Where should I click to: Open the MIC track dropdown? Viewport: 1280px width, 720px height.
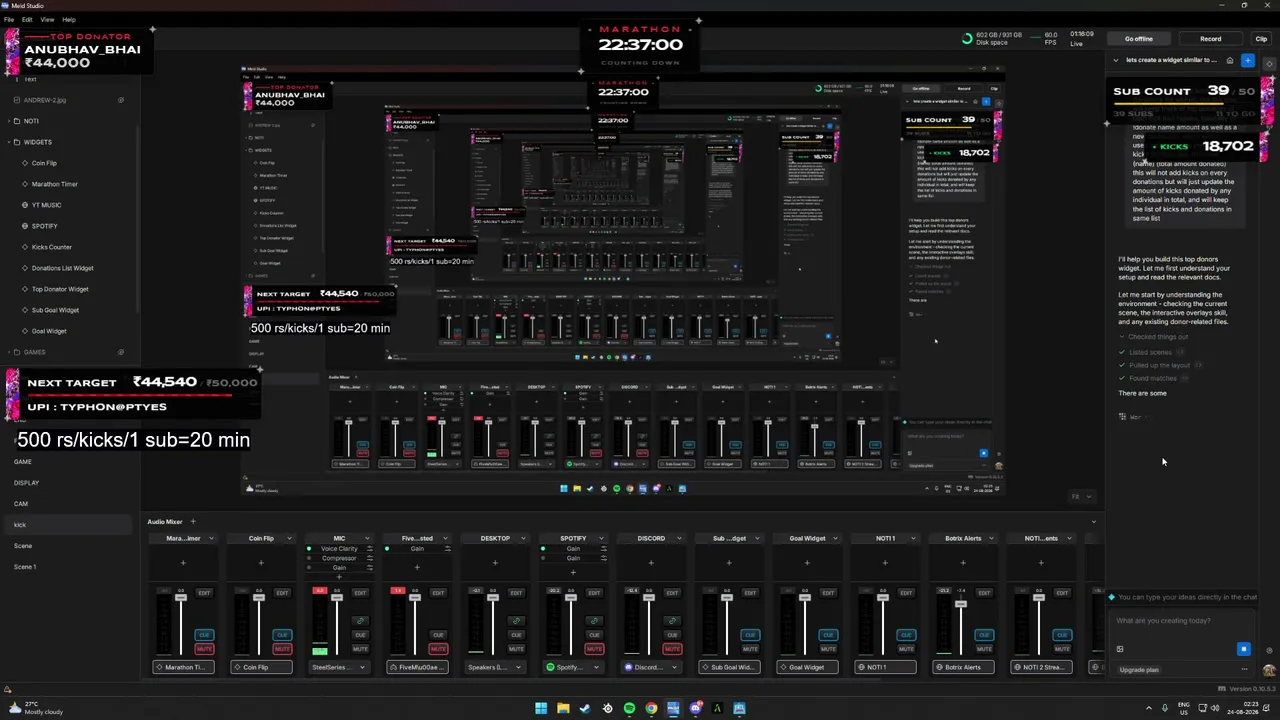point(368,538)
